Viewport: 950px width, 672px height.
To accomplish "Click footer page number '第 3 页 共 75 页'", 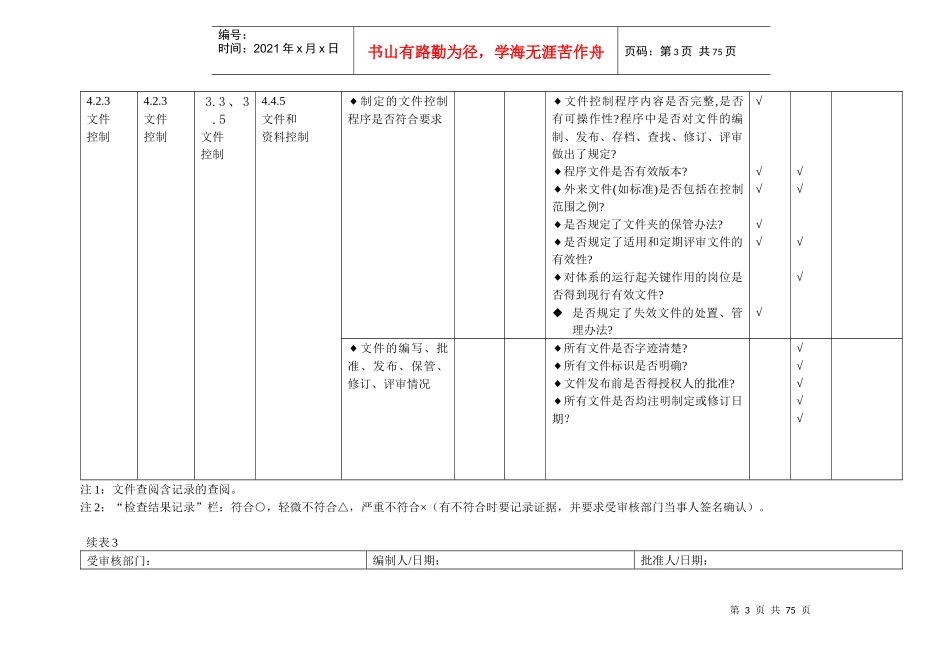I will [770, 610].
